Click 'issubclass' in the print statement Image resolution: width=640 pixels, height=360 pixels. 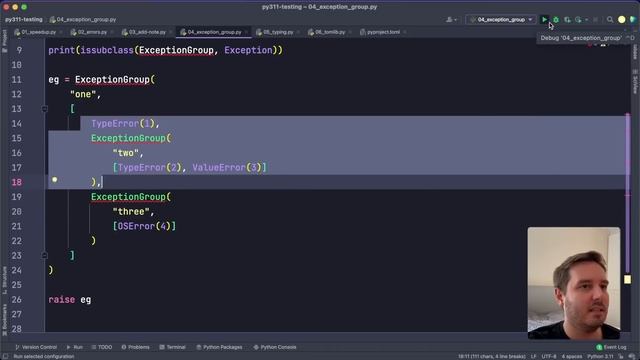coord(107,50)
